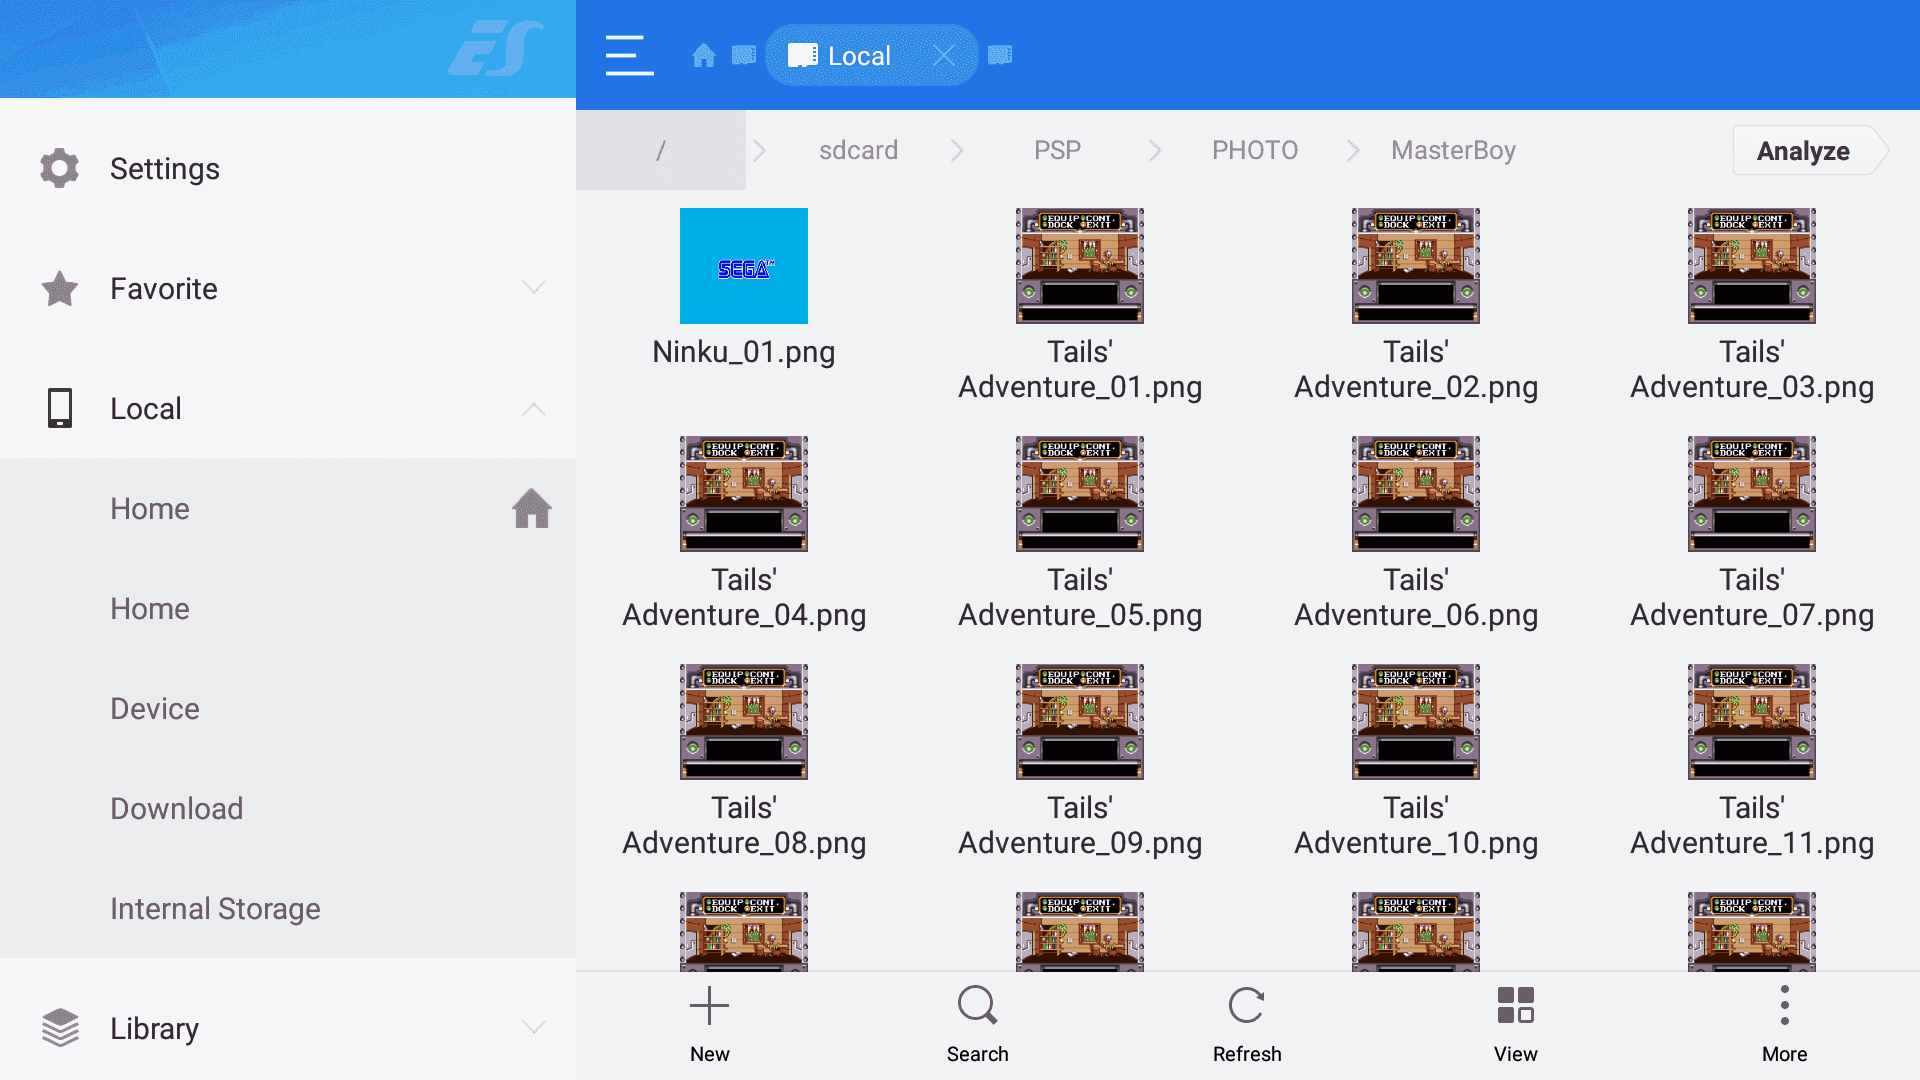
Task: Click the house icon beside Home
Action: click(x=532, y=508)
